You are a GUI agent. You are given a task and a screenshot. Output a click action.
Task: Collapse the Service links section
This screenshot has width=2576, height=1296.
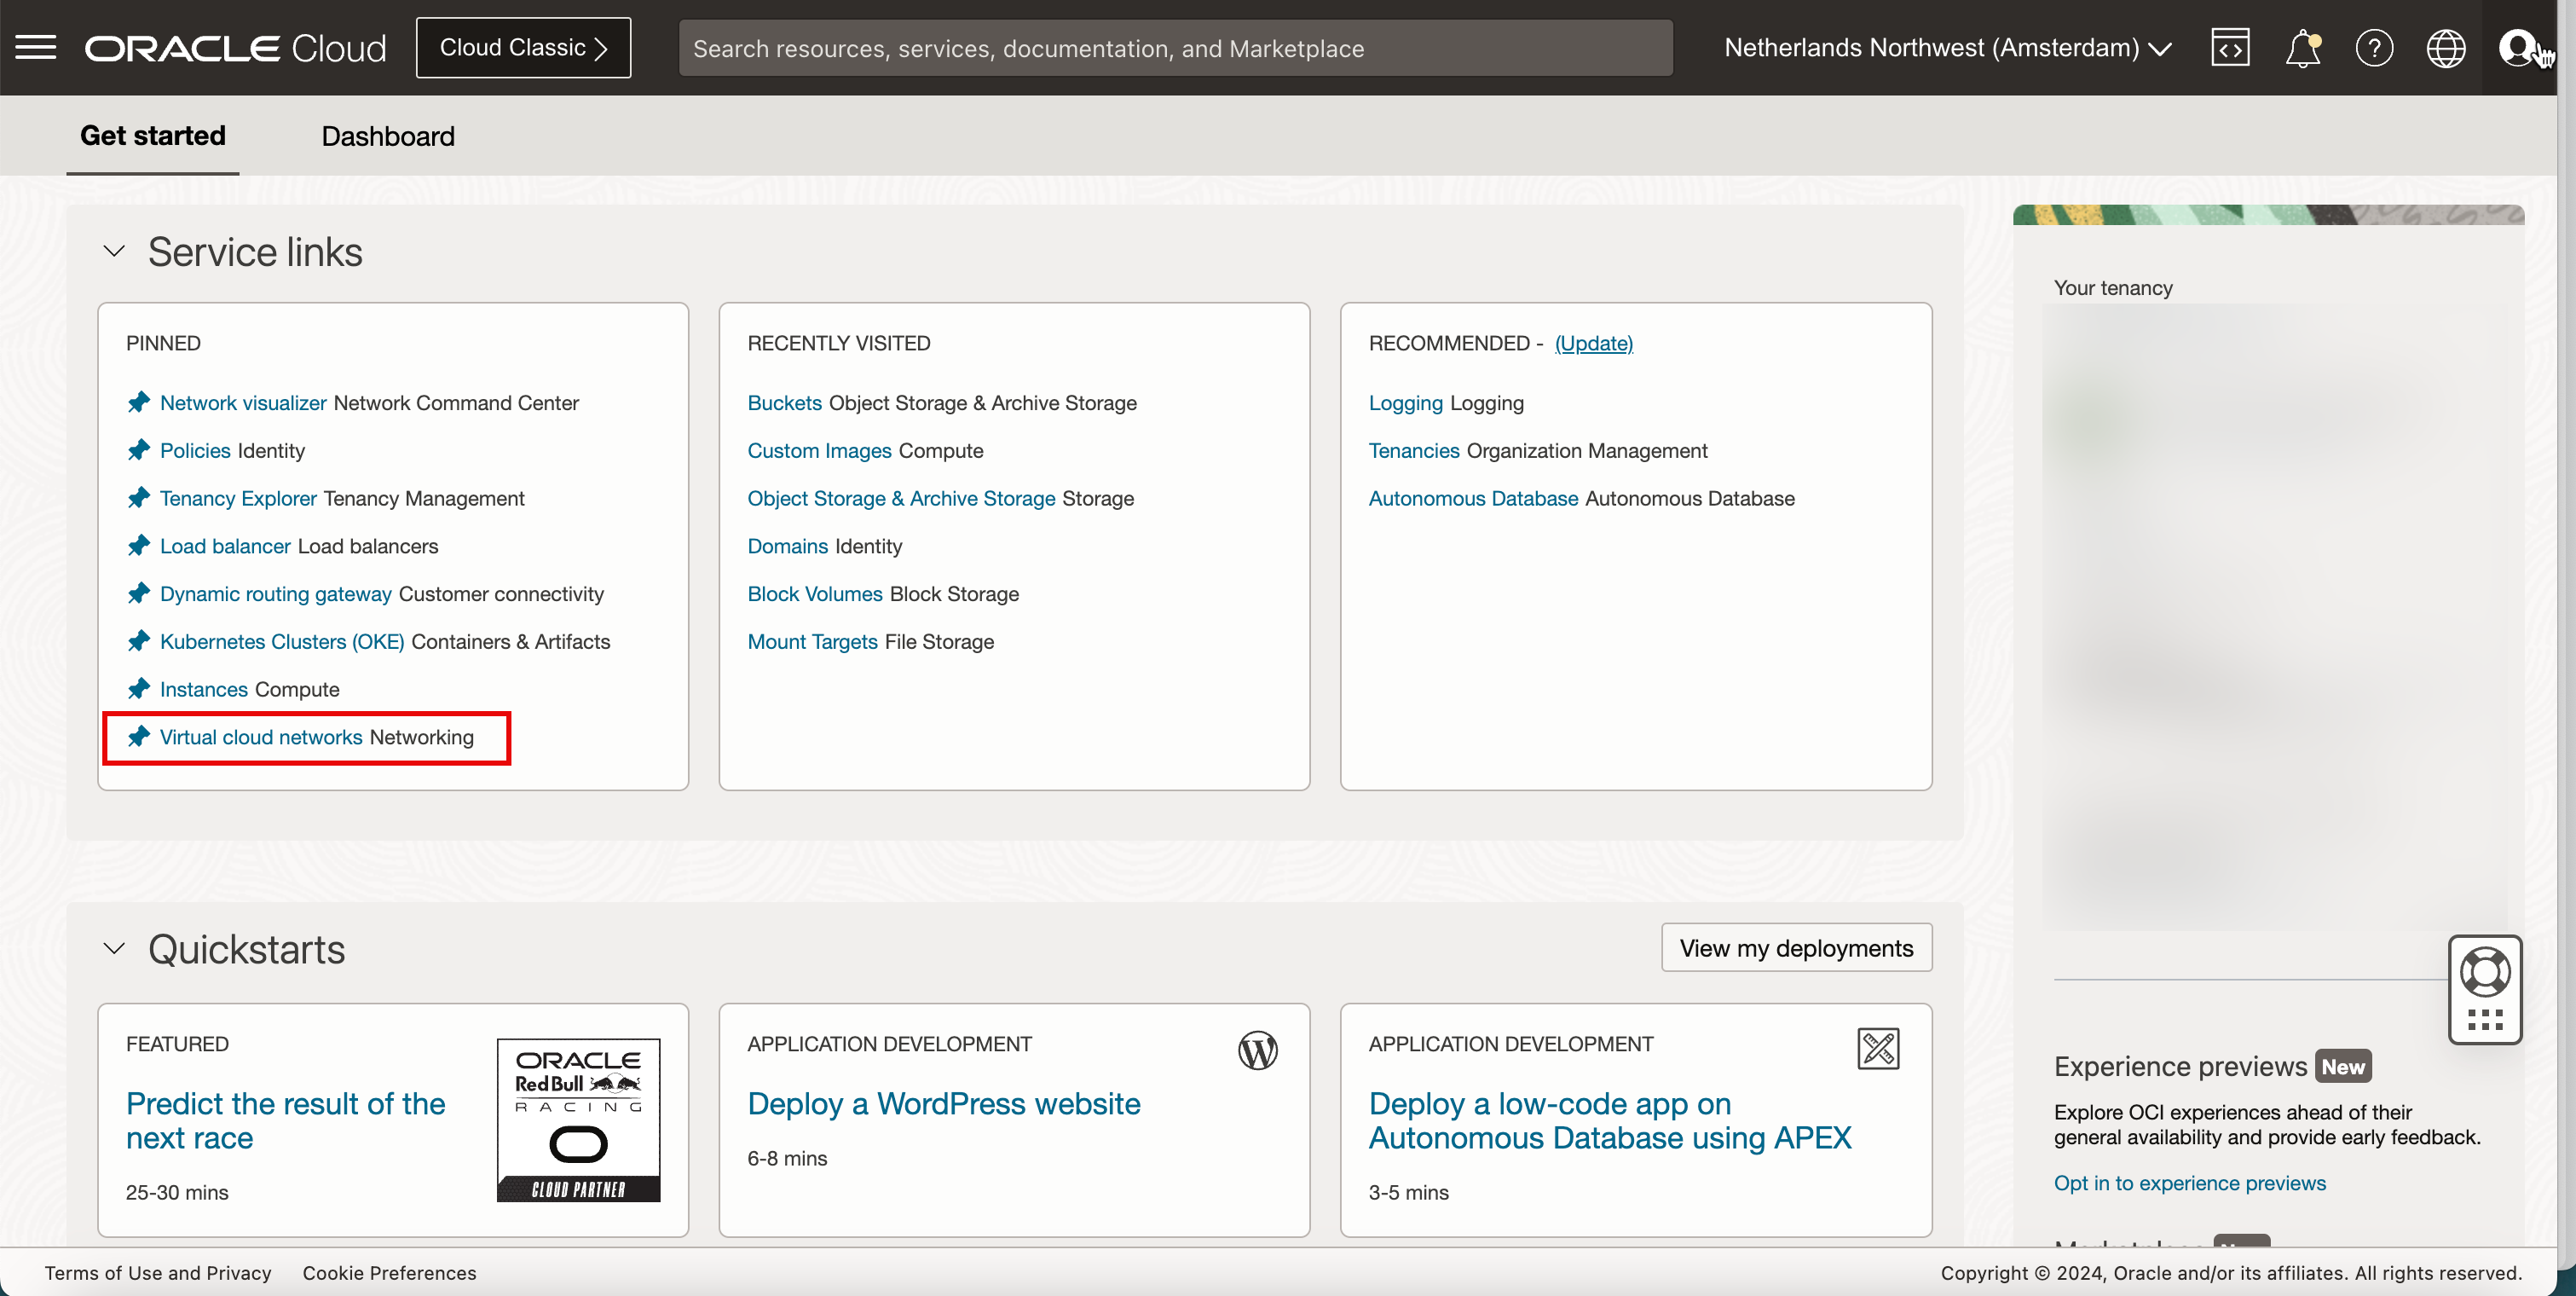(114, 251)
